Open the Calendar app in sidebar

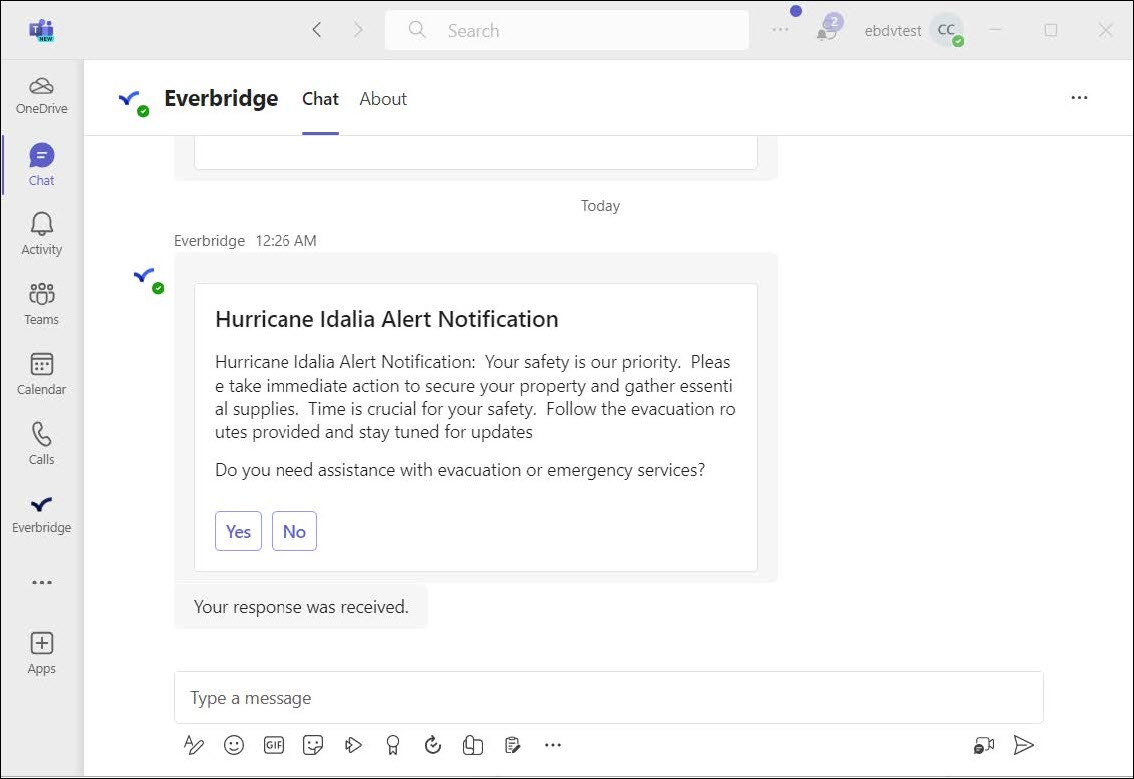[41, 373]
